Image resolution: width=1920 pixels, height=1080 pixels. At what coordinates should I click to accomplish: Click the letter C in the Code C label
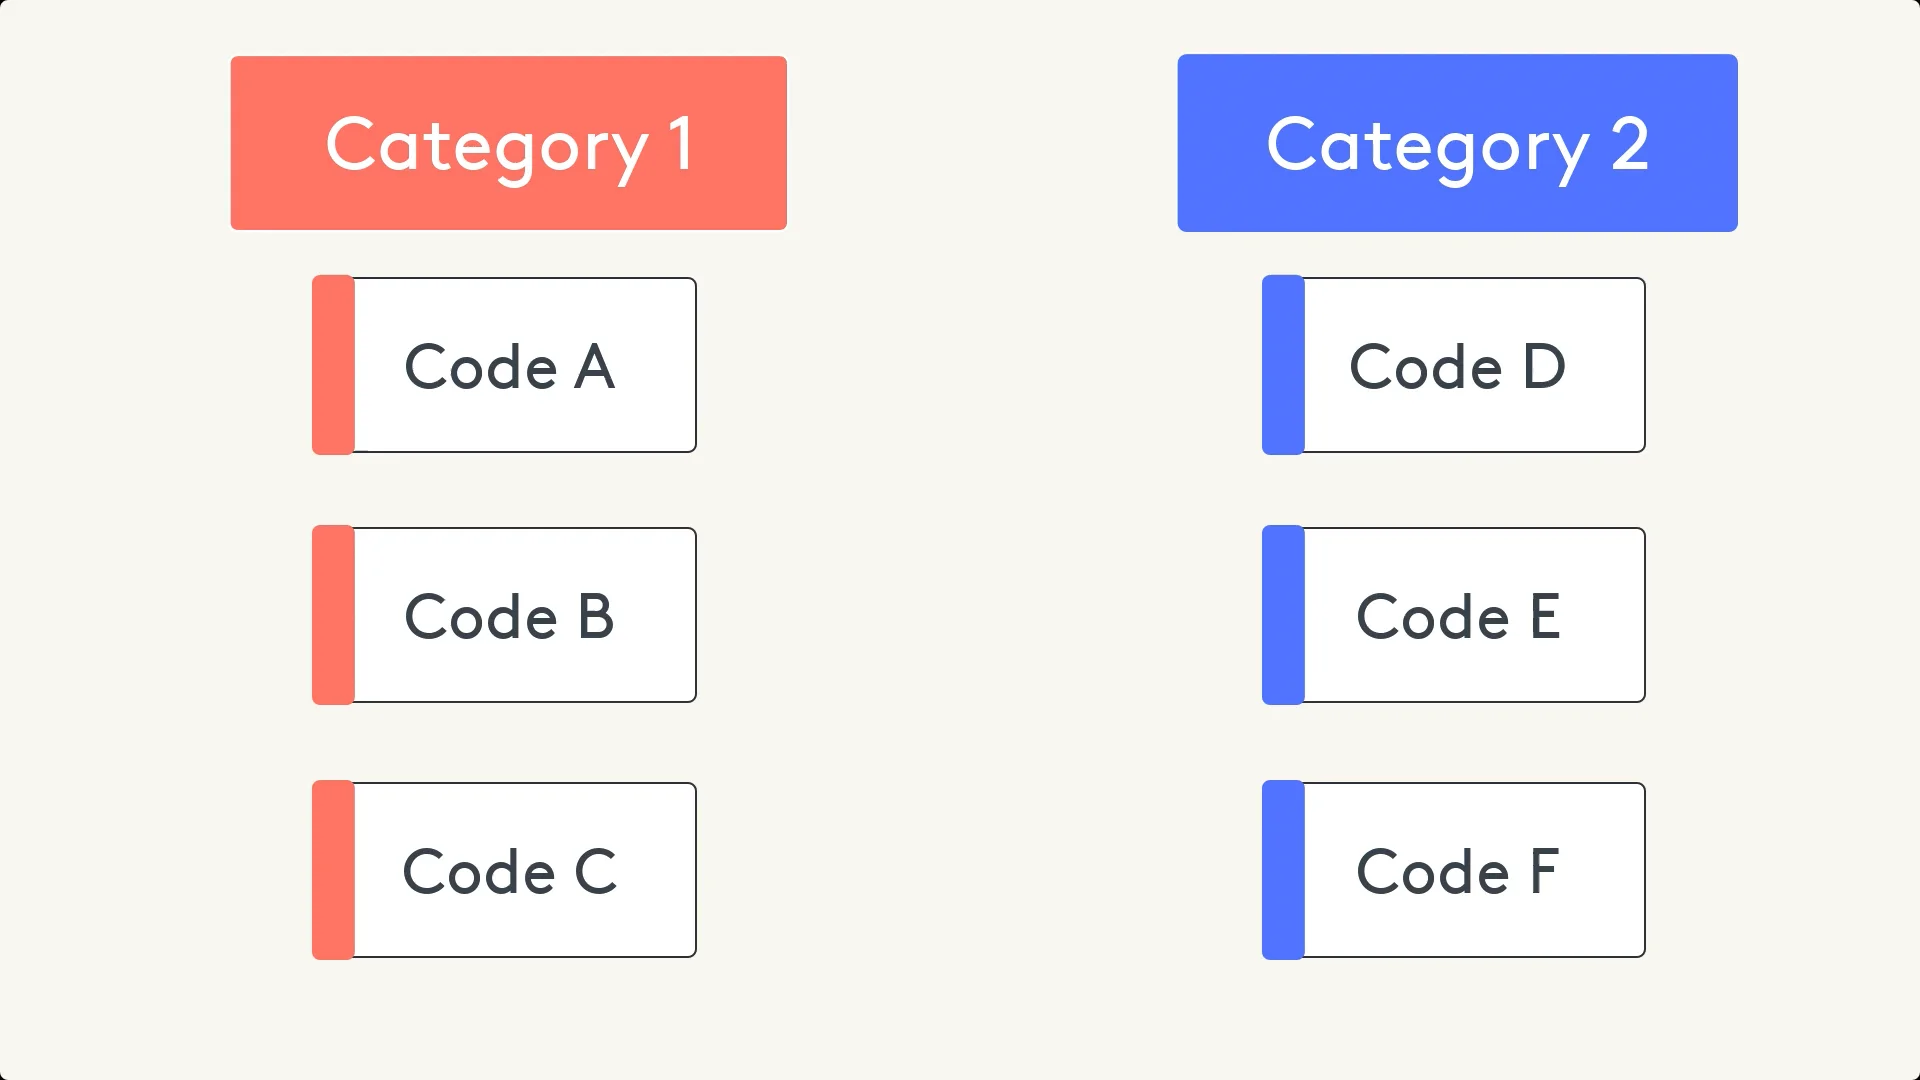point(595,872)
